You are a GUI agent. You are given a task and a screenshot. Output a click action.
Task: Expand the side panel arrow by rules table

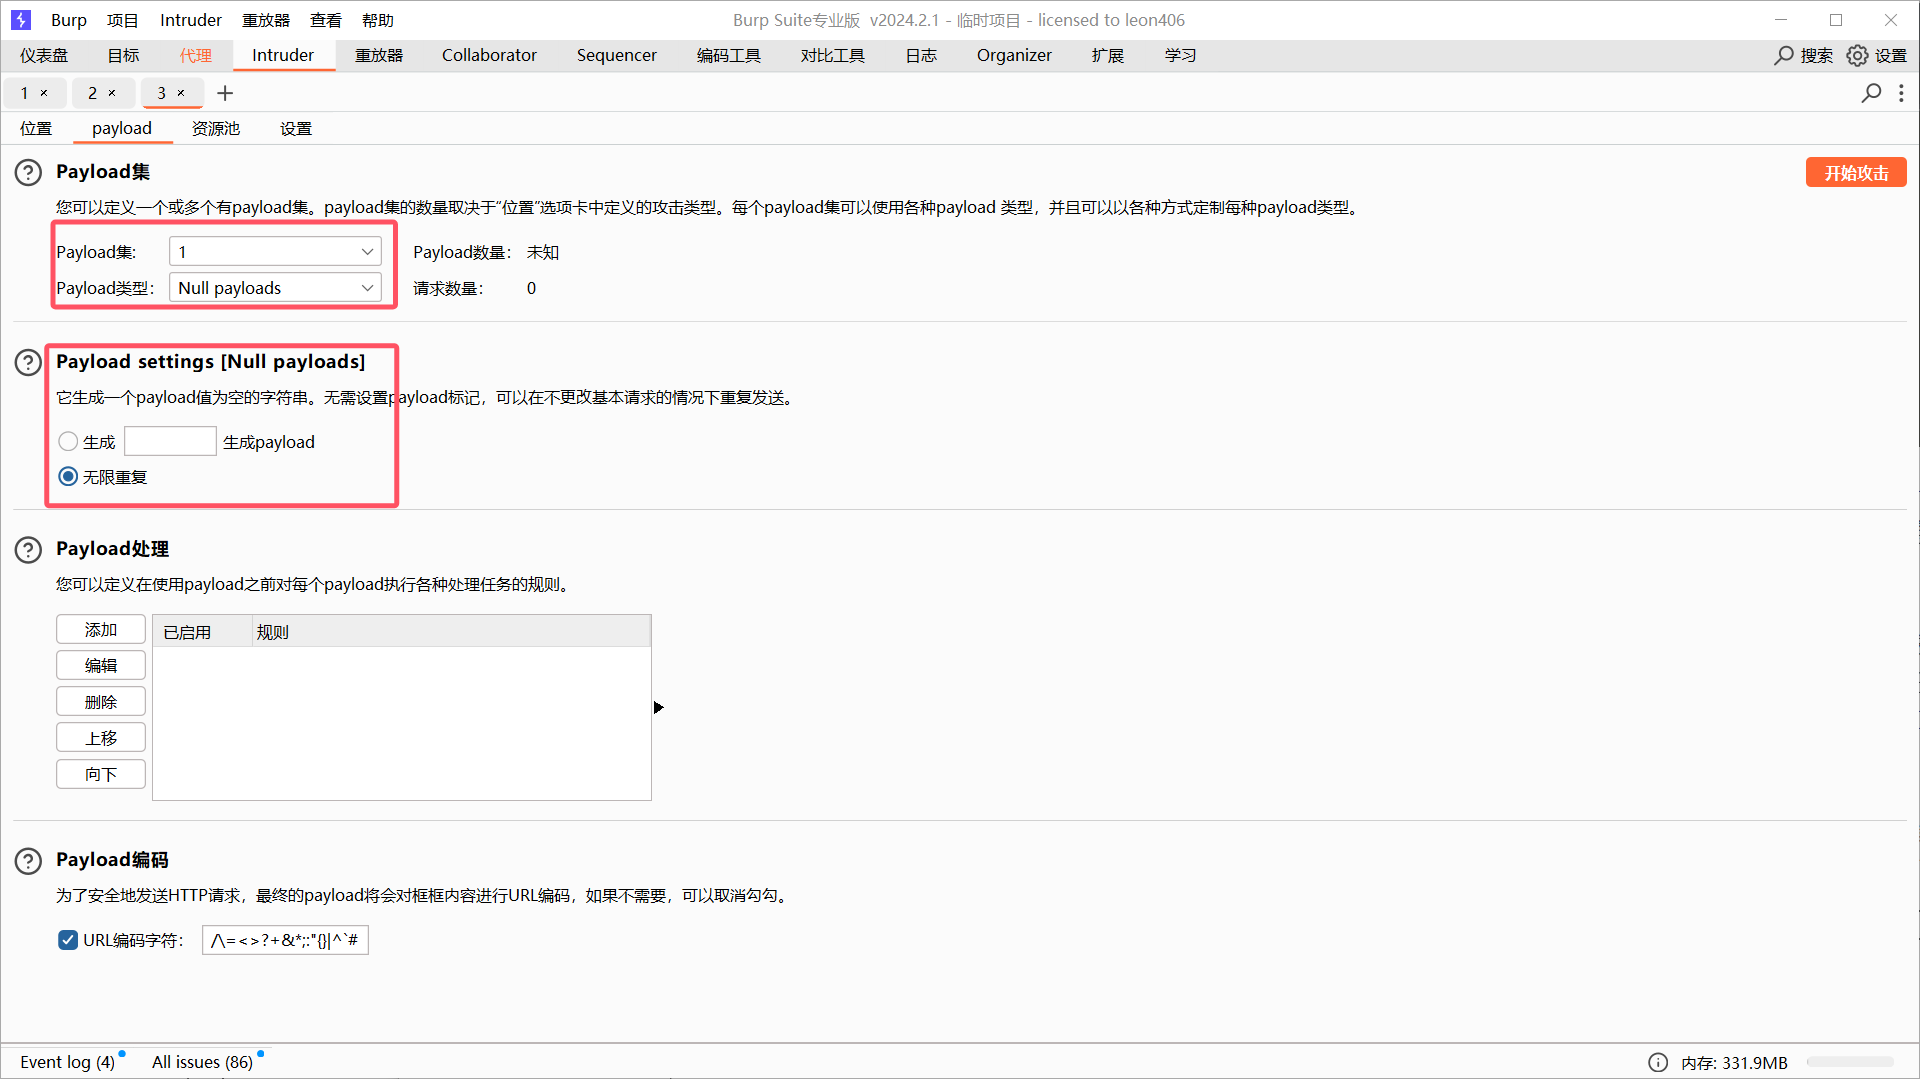tap(658, 708)
